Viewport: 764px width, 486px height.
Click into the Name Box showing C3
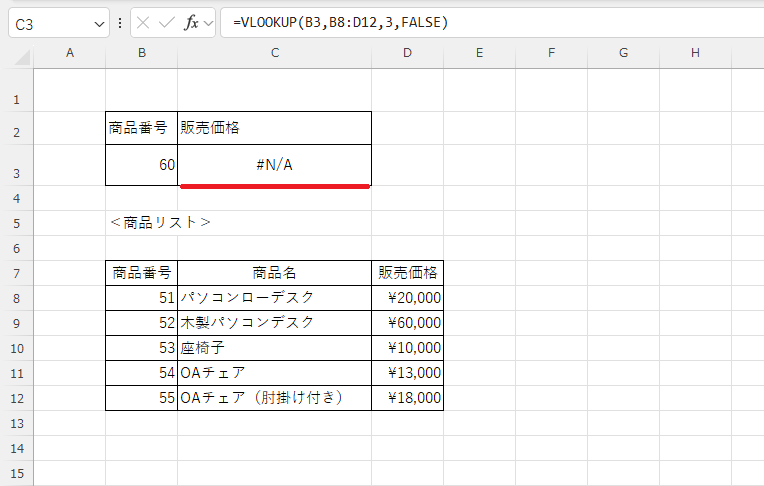pos(48,23)
